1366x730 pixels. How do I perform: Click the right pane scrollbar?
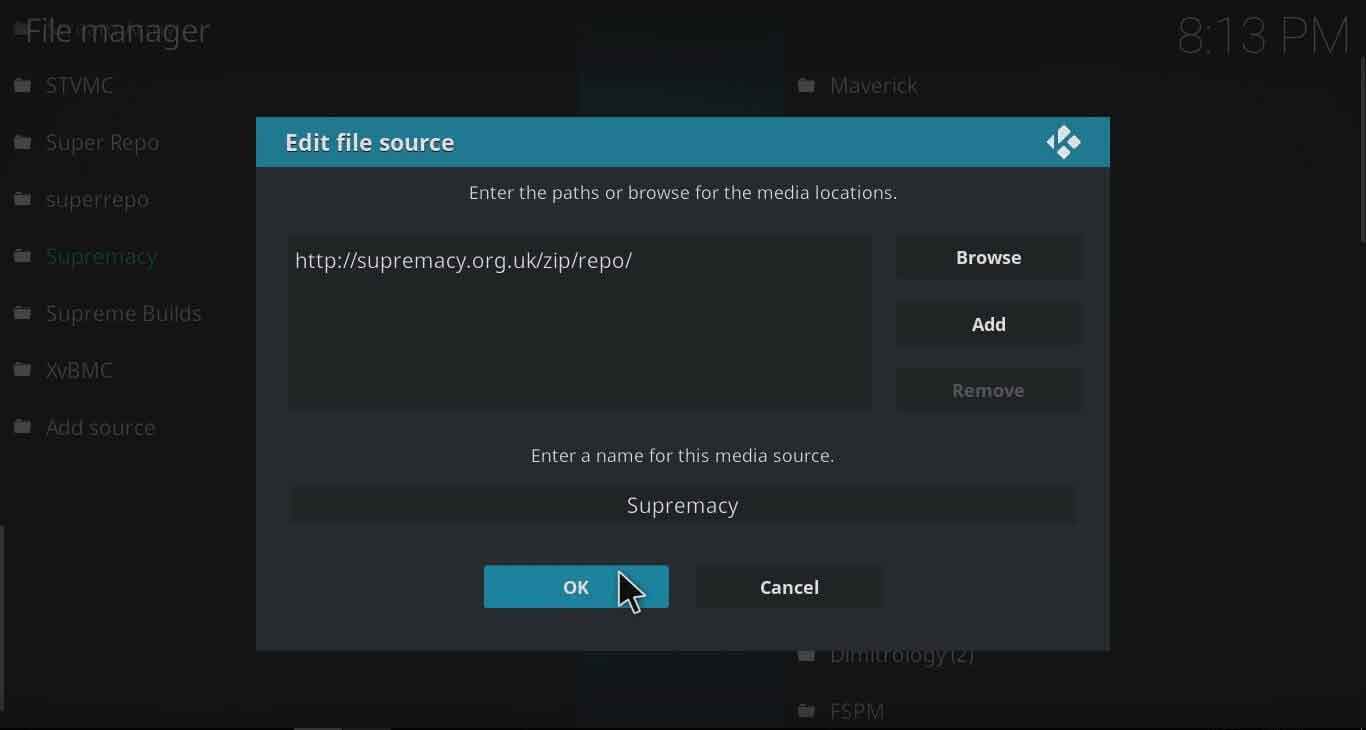tap(1362, 150)
